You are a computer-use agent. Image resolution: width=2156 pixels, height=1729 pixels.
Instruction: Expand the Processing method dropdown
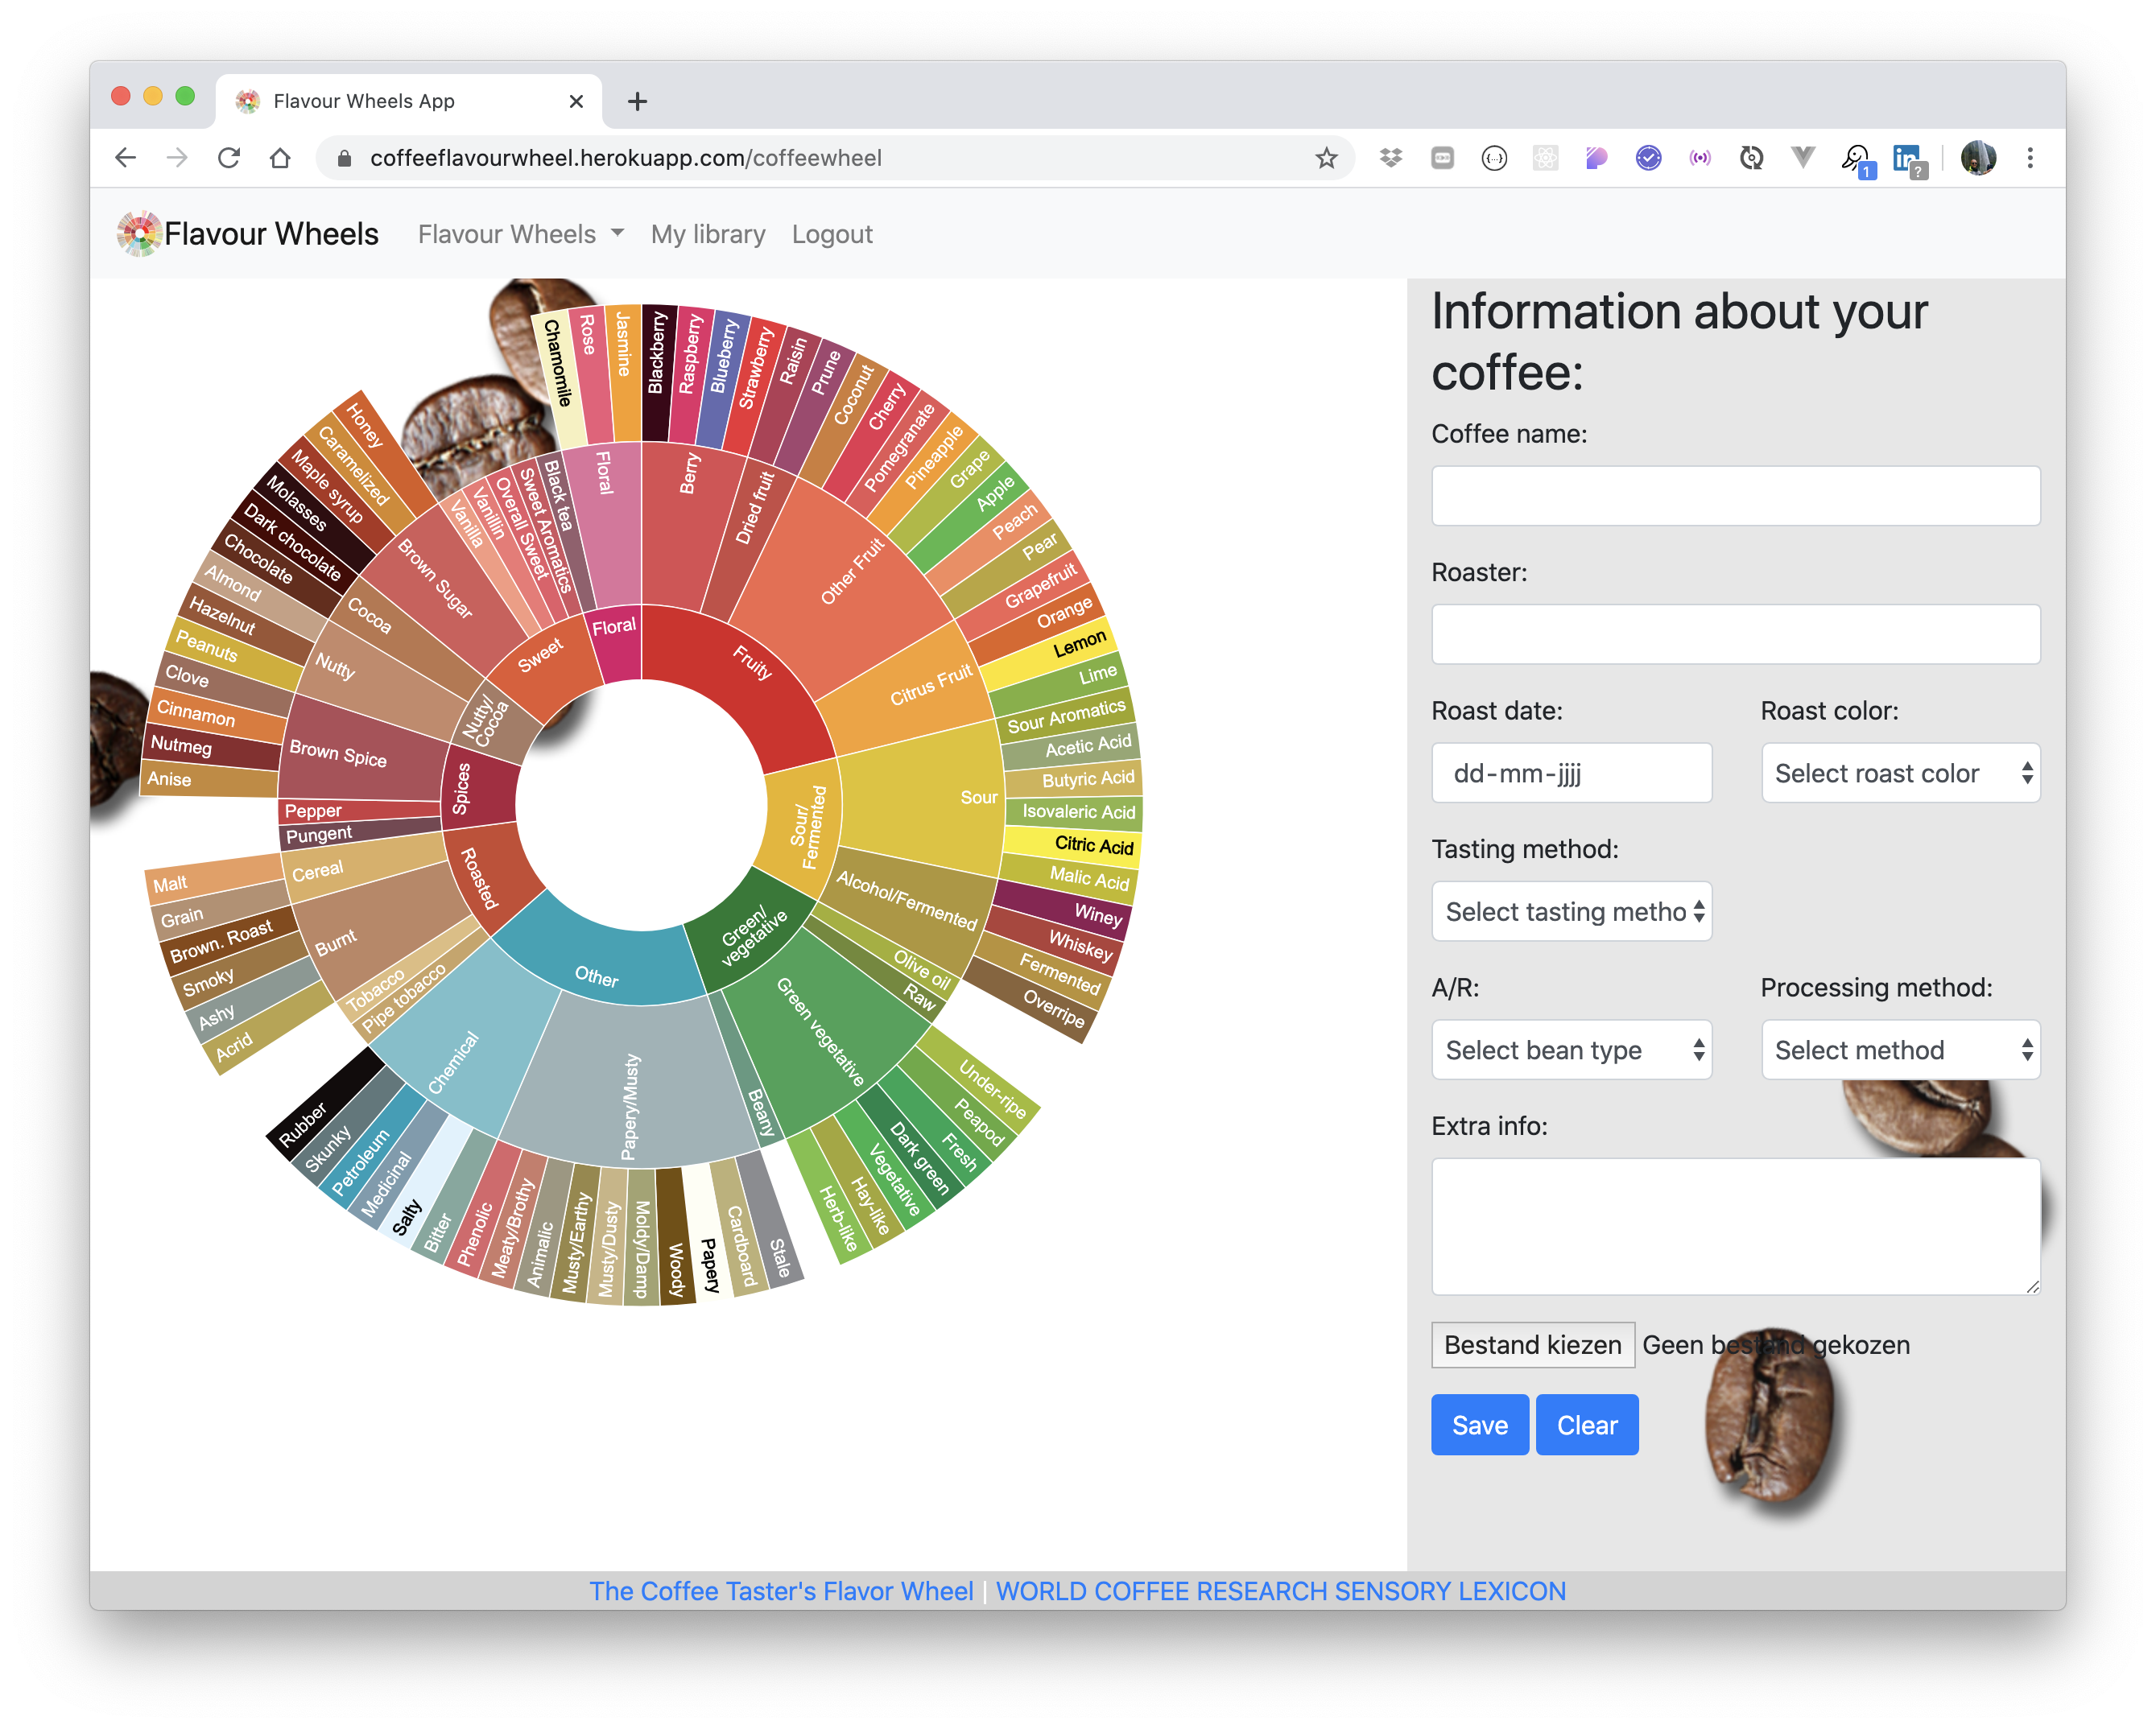[1900, 1050]
